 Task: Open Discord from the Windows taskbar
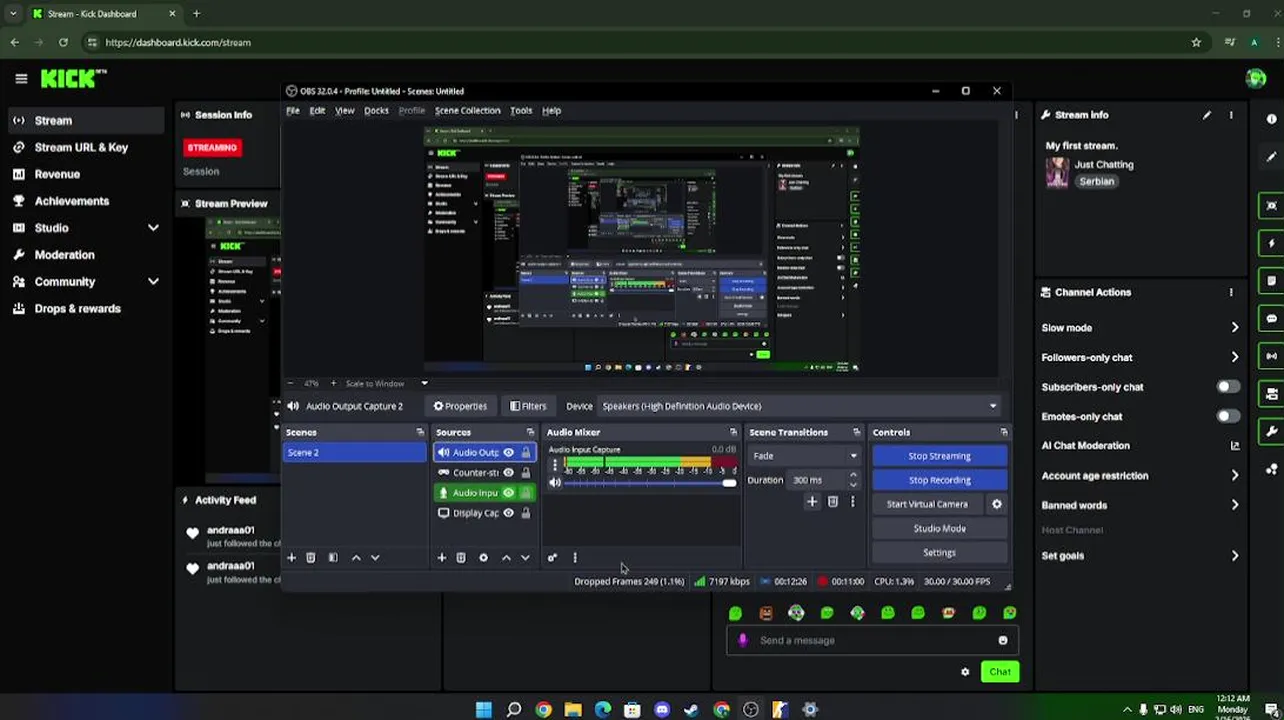662,710
